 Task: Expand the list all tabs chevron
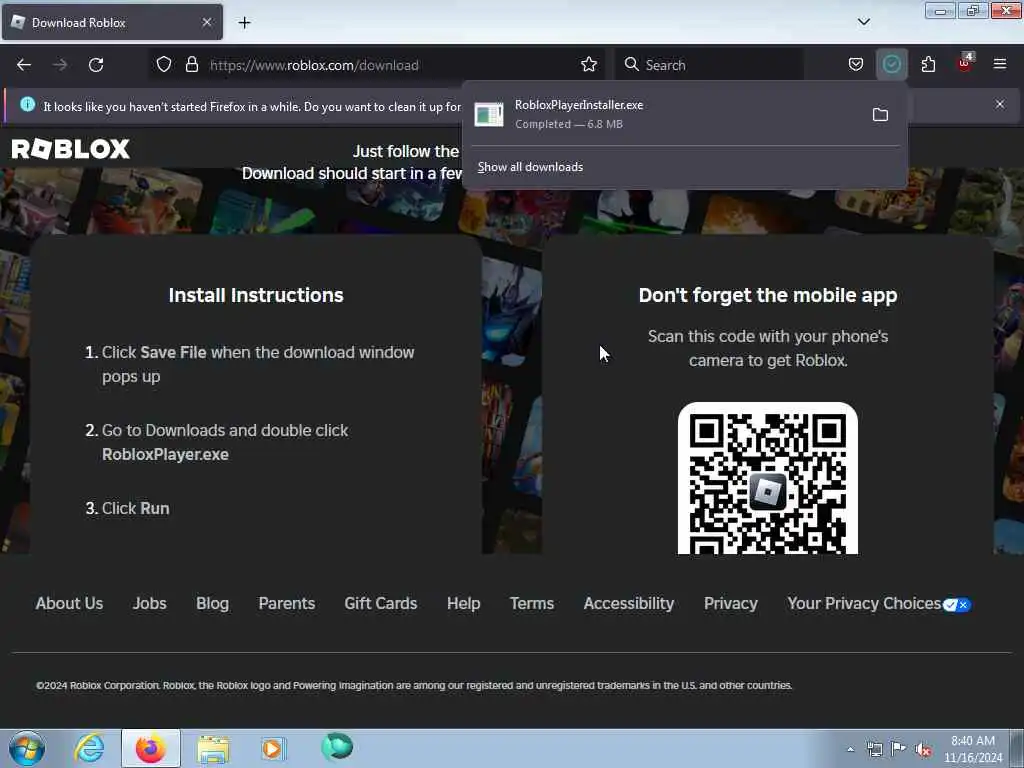pos(863,22)
